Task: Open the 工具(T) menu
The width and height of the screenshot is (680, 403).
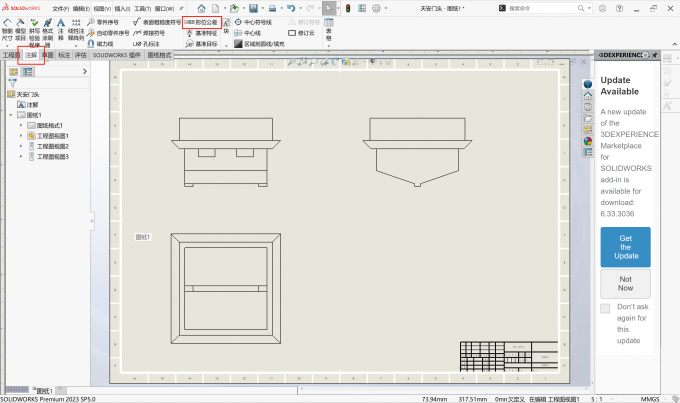Action: click(x=143, y=9)
